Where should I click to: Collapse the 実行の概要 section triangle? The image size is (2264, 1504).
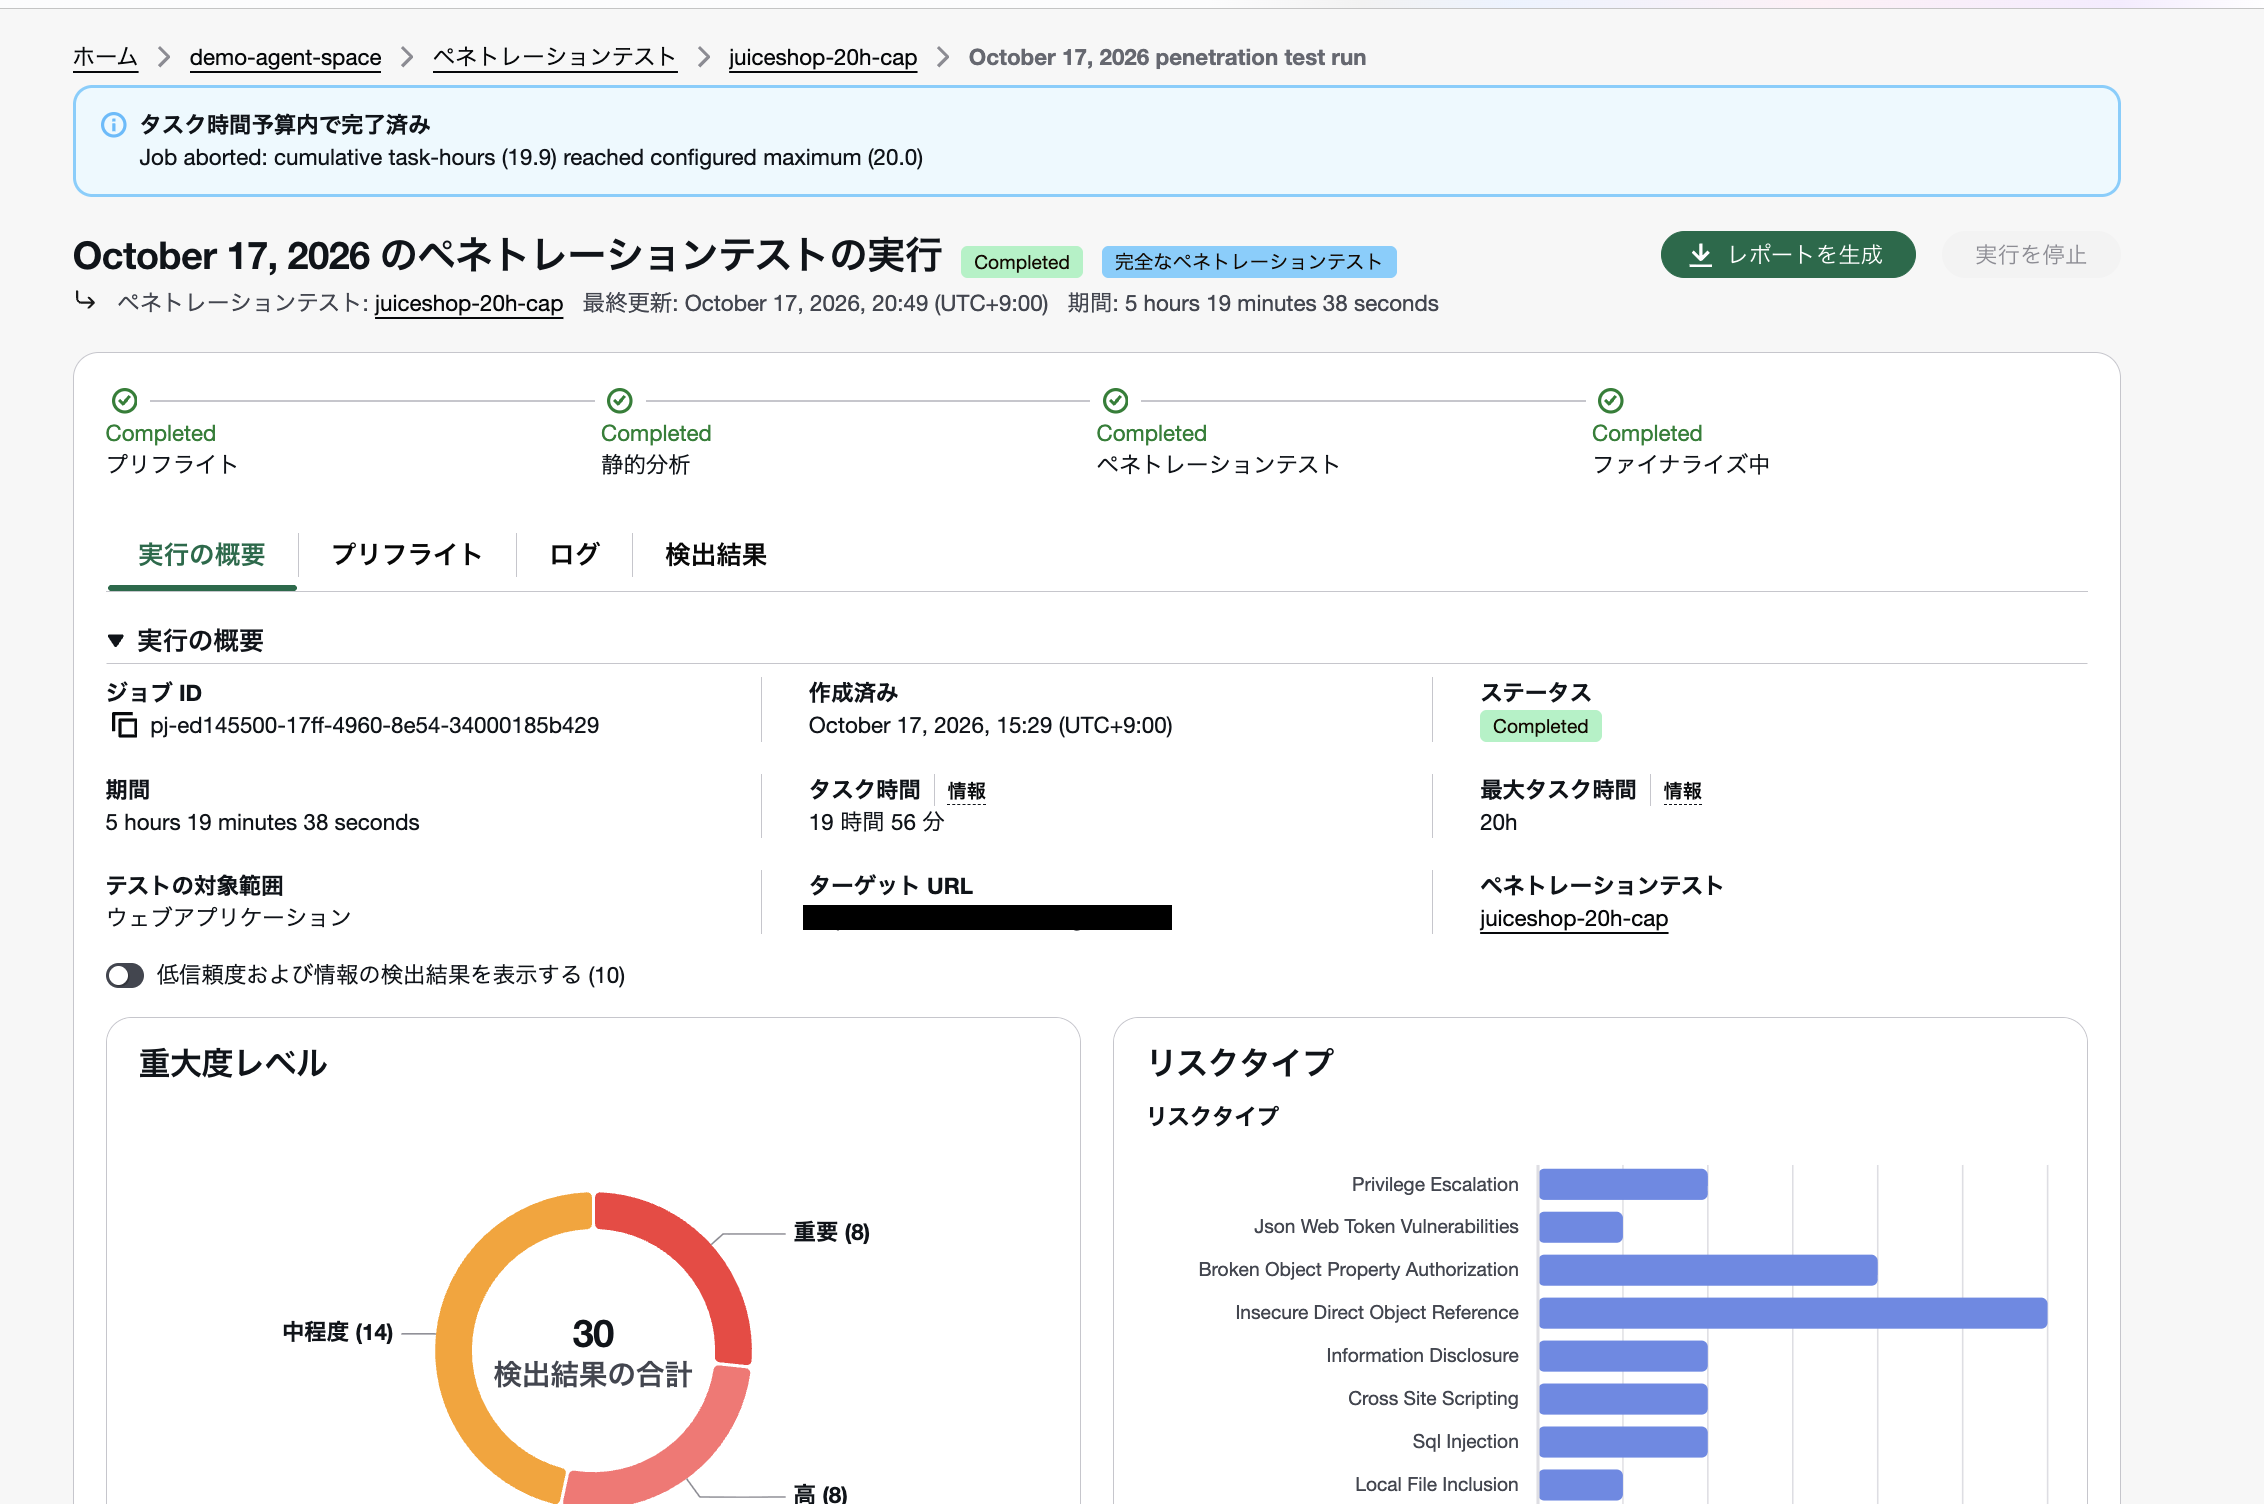[x=116, y=641]
